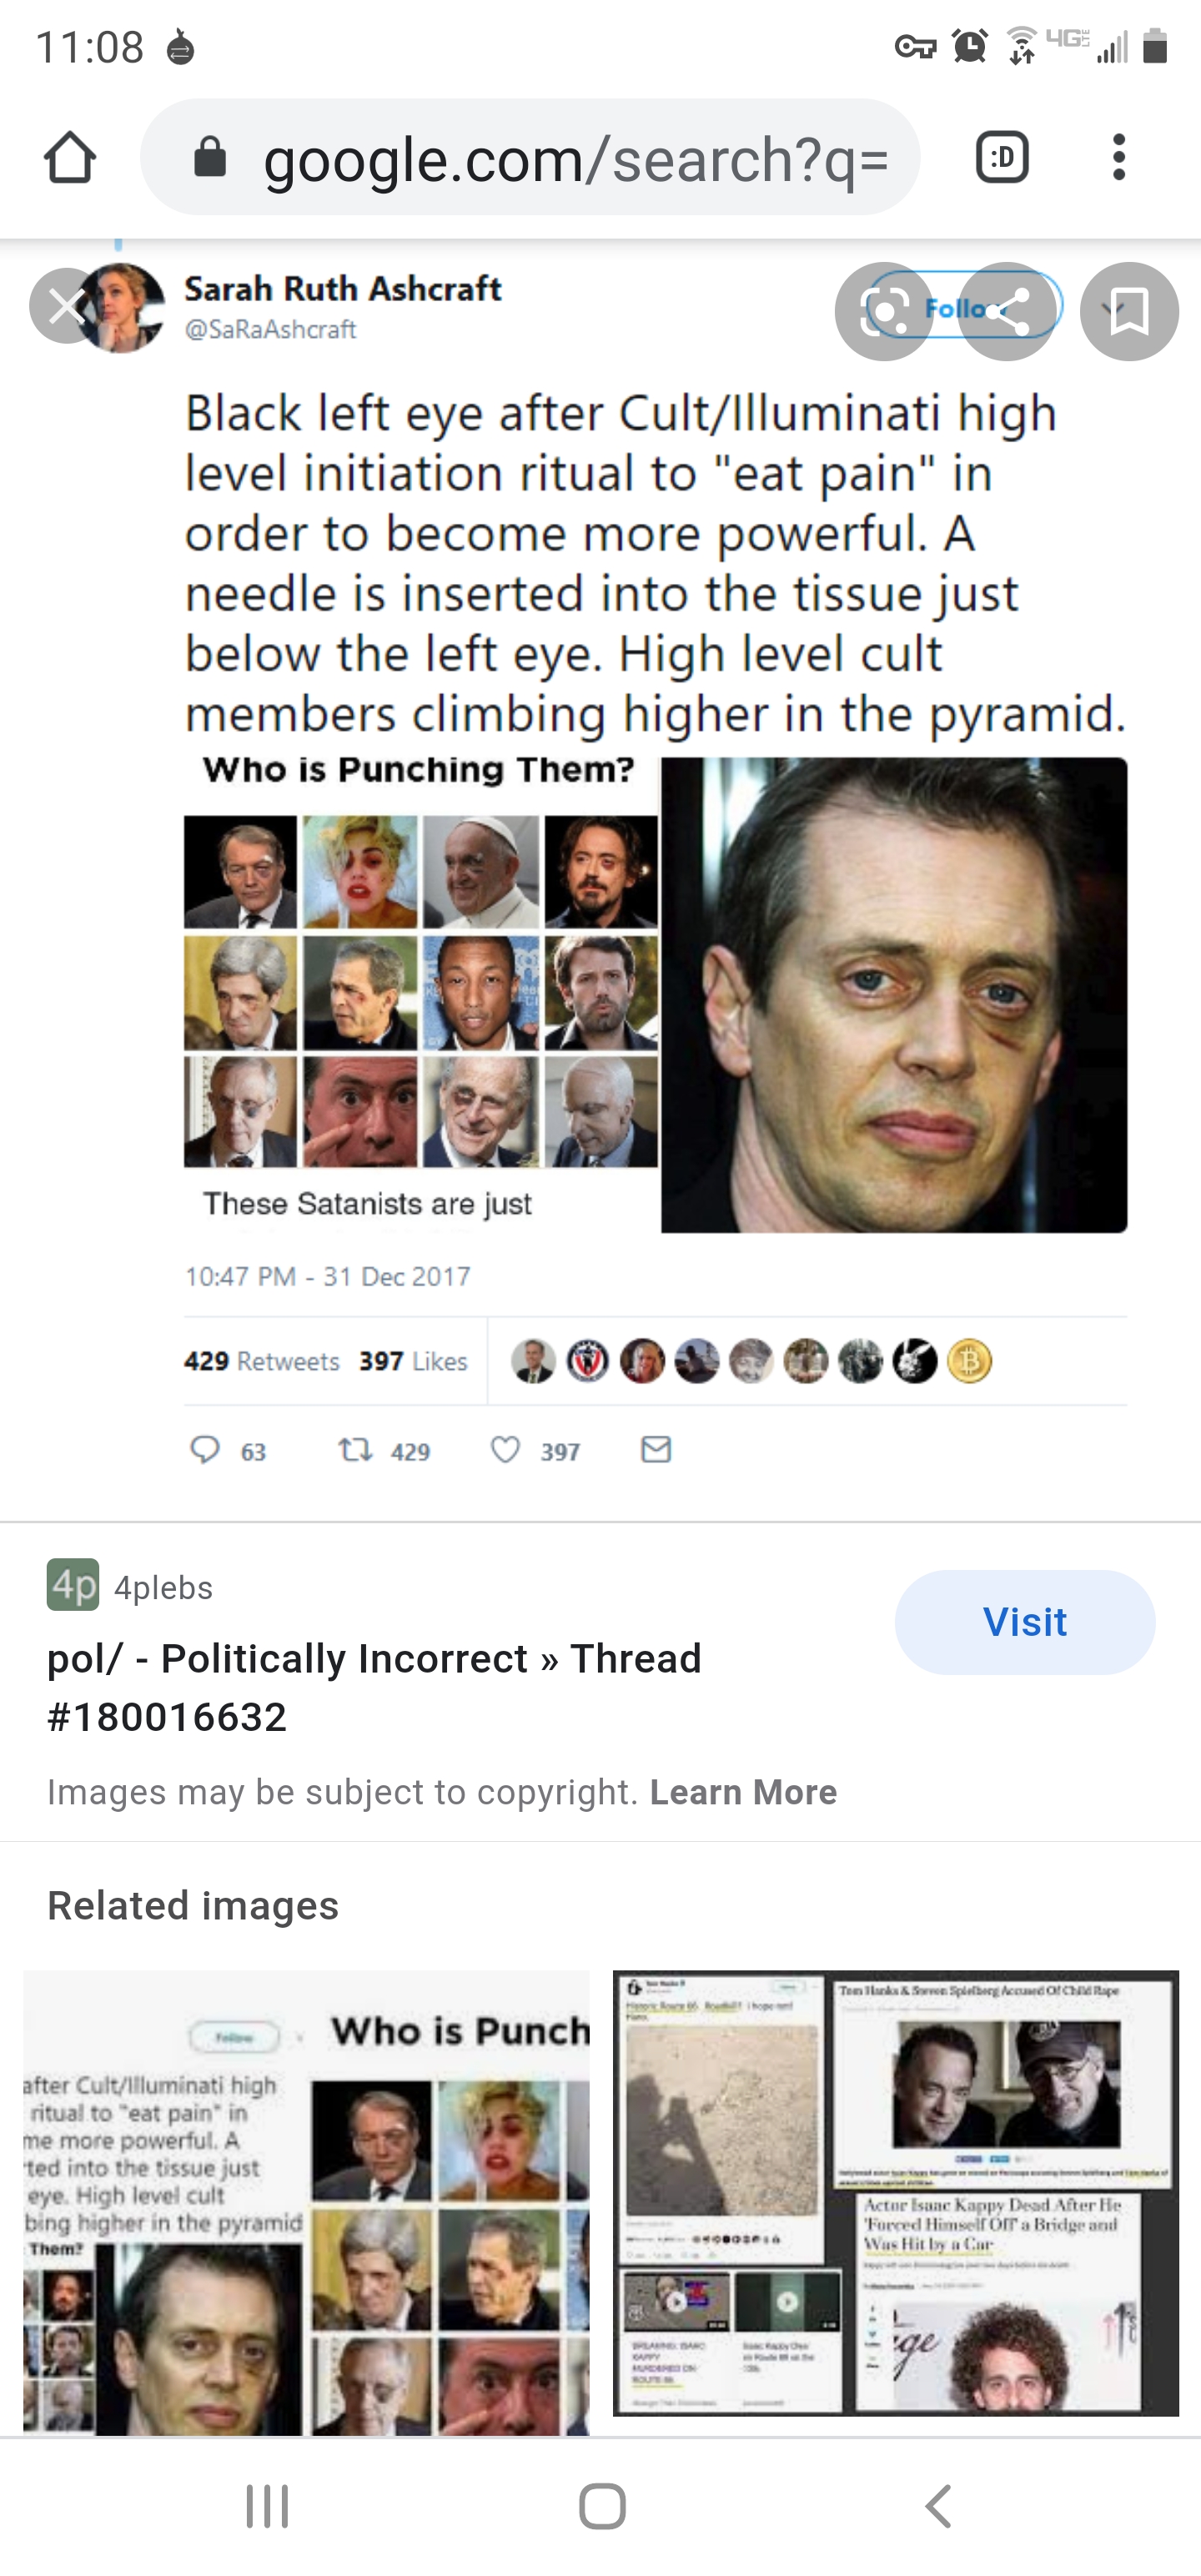The image size is (1201, 2576).
Task: Open Chrome's three-dot overflow menu
Action: (1119, 158)
